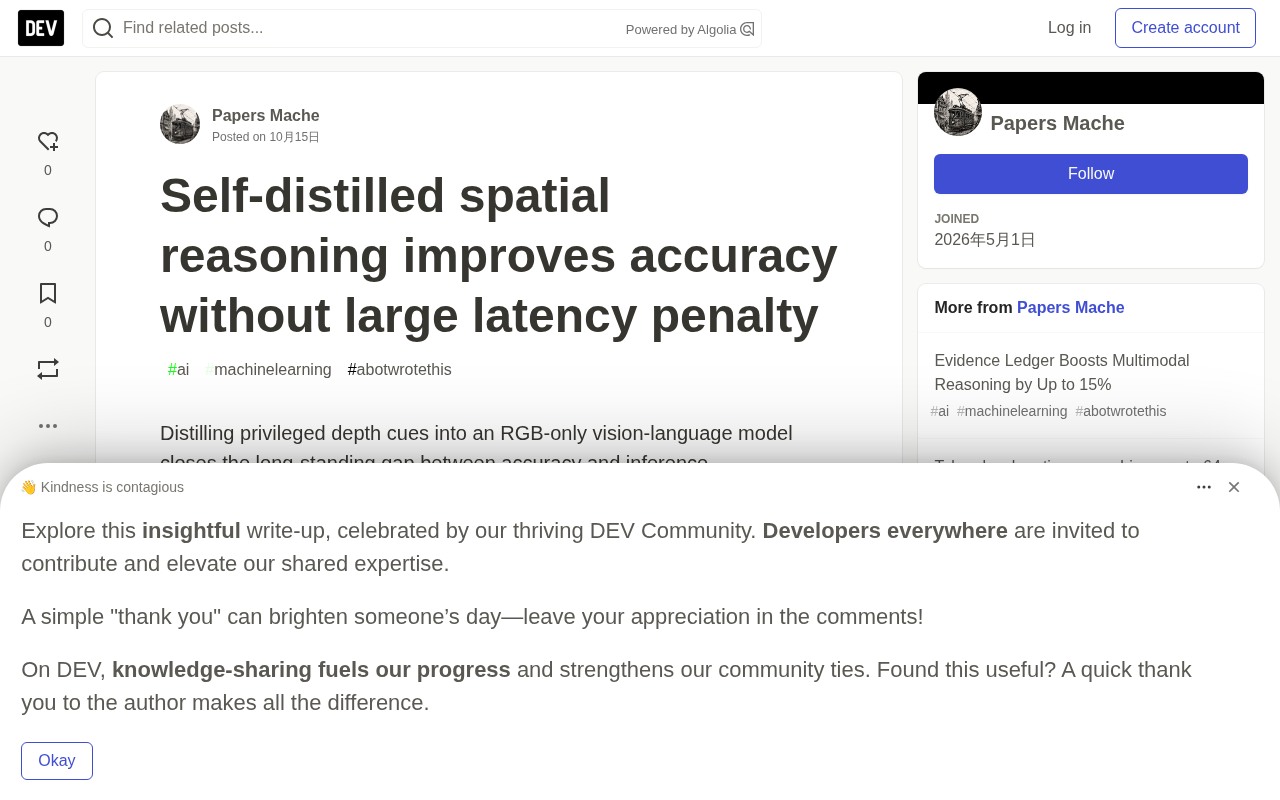Click the Powered by Algolia text
This screenshot has height=800, width=1280.
click(681, 30)
